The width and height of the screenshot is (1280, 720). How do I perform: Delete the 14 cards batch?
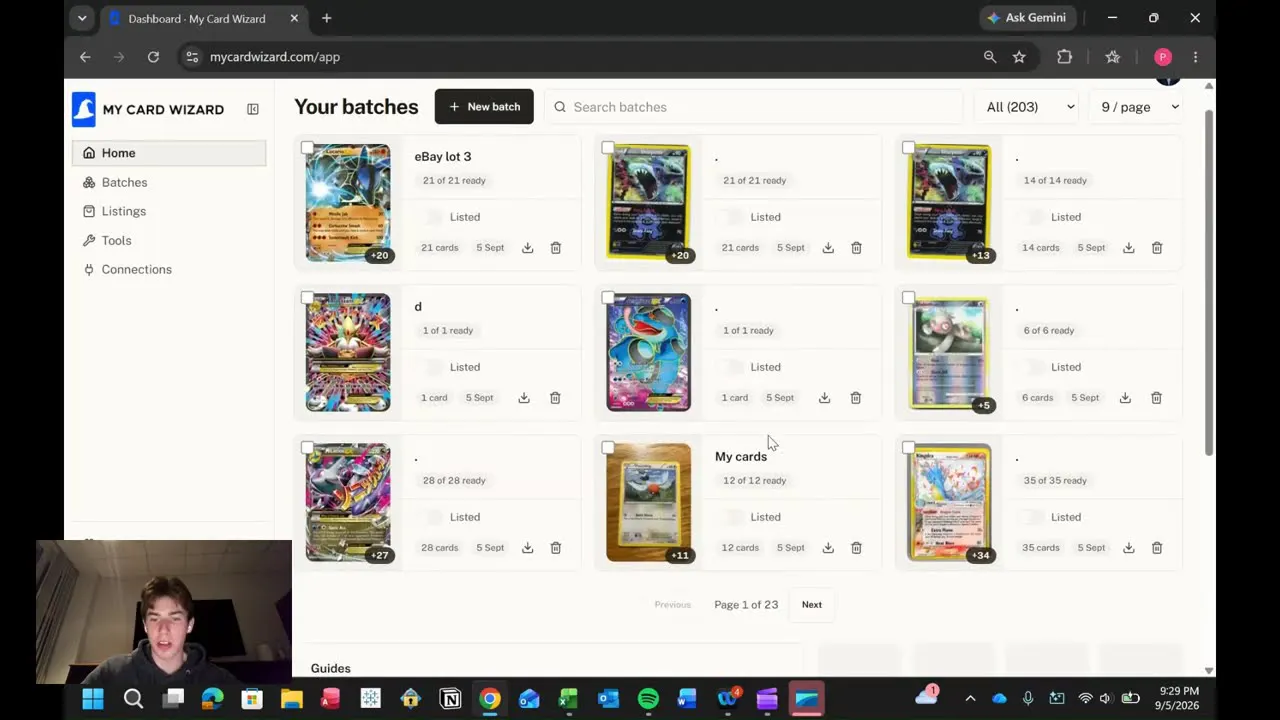pyautogui.click(x=1157, y=248)
